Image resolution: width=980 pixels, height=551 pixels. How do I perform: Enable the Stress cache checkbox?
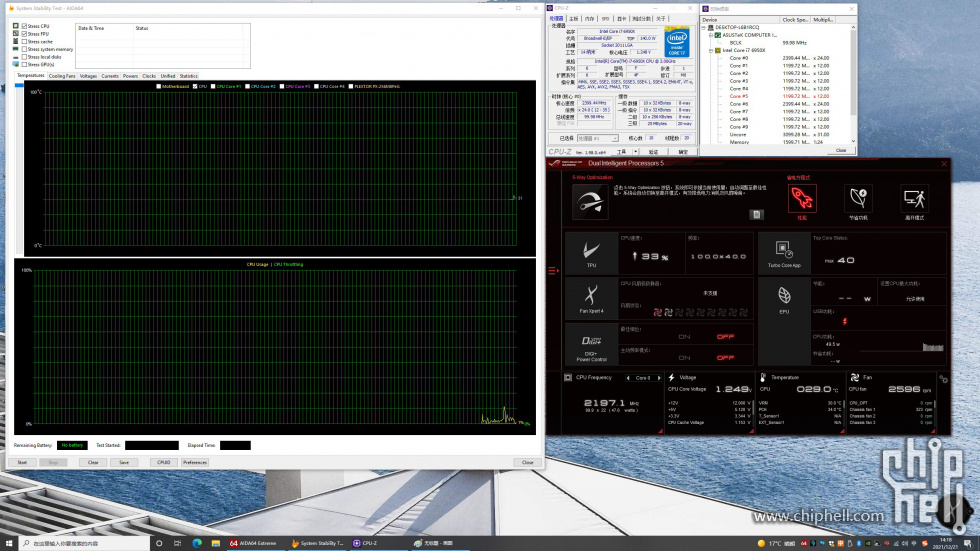24,41
